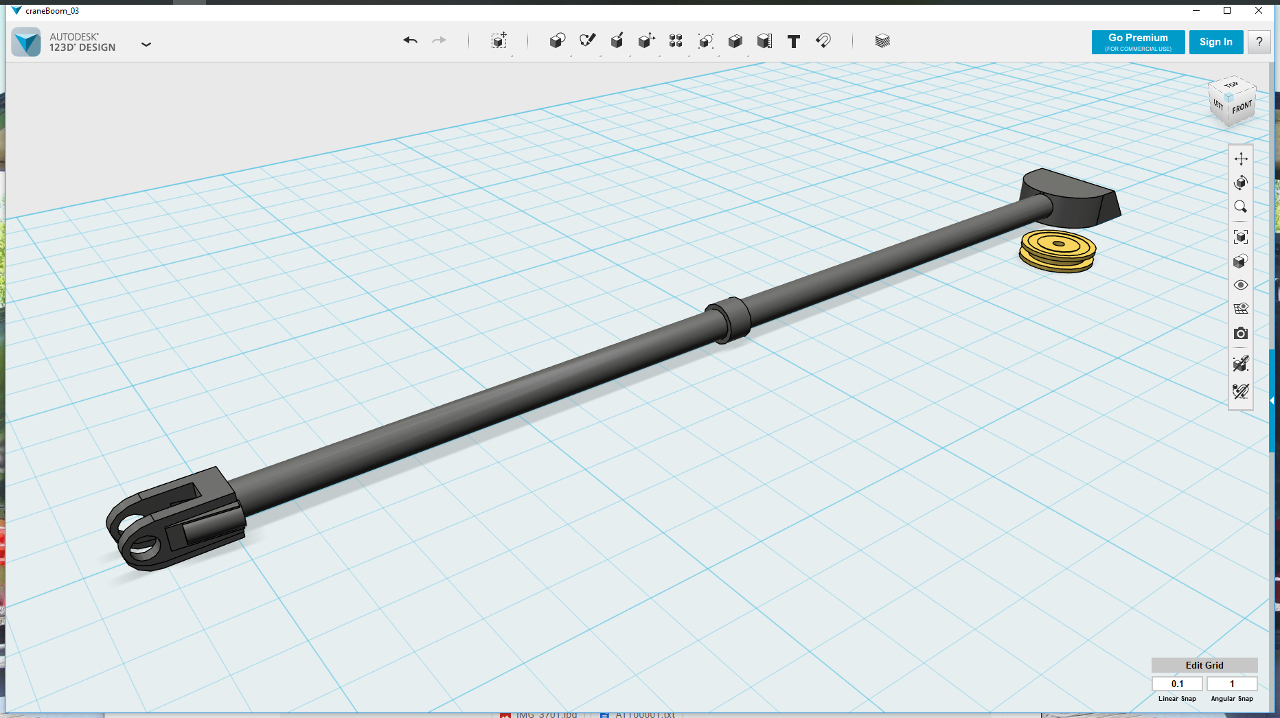Toggle show/hide solids eye icon
The width and height of the screenshot is (1280, 718).
[x=1241, y=285]
